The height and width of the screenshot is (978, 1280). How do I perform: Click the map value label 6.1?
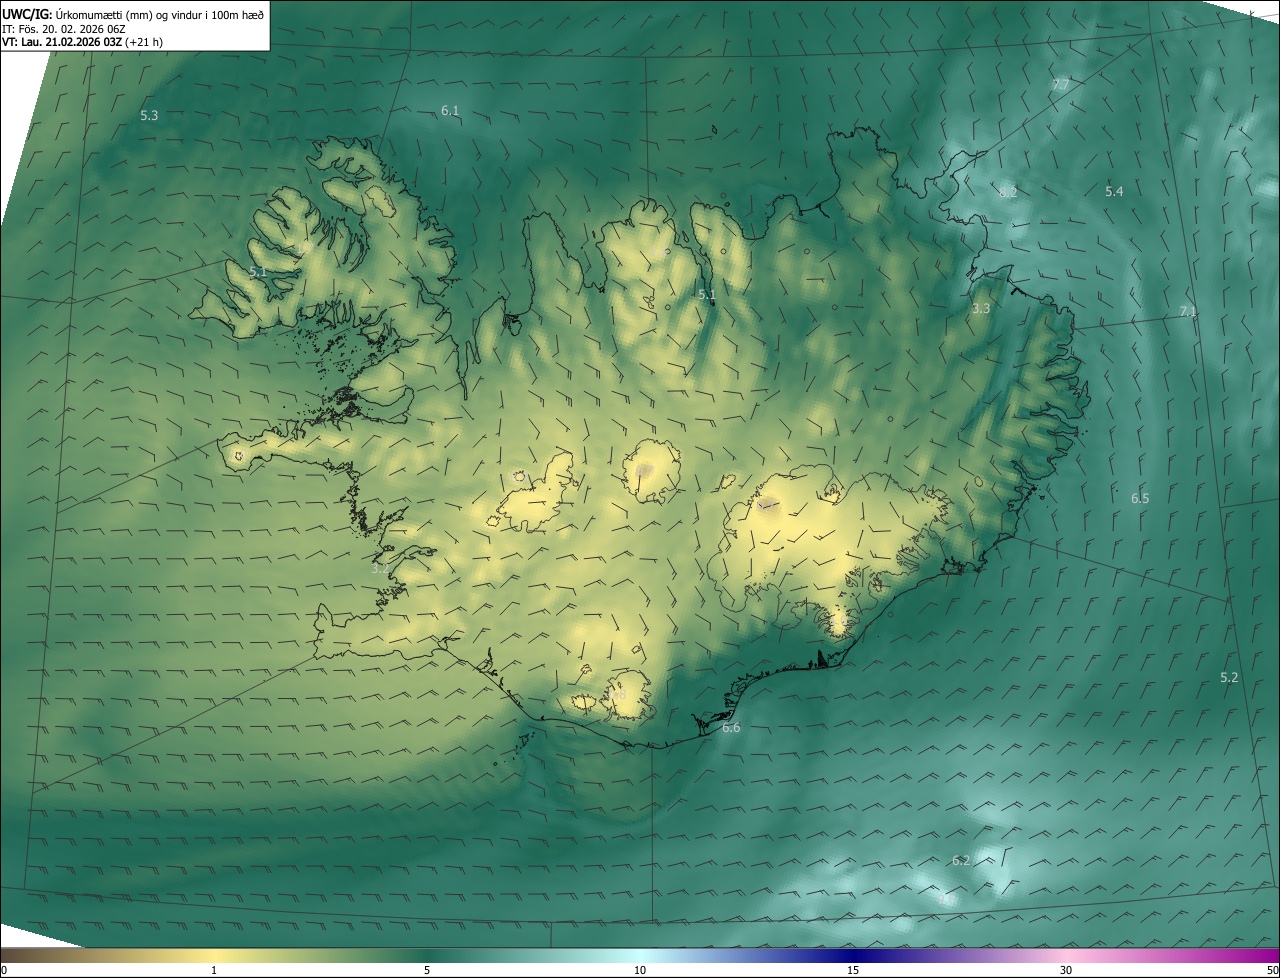coord(450,110)
